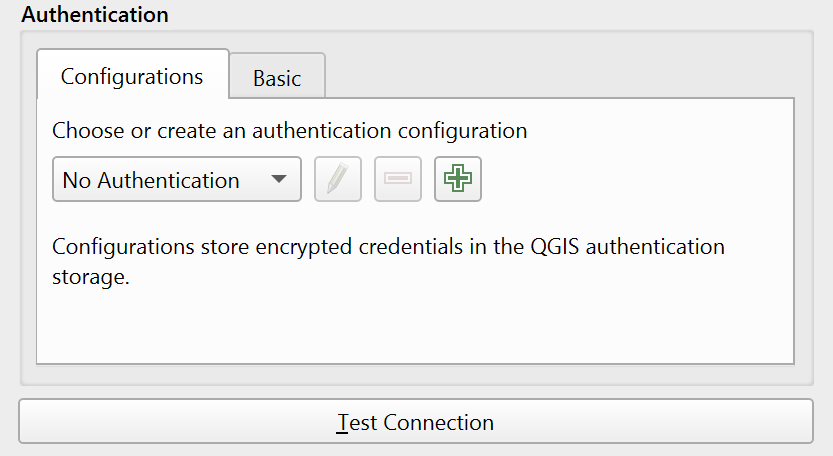Click the remove configuration minus icon
The height and width of the screenshot is (456, 833).
tap(398, 180)
